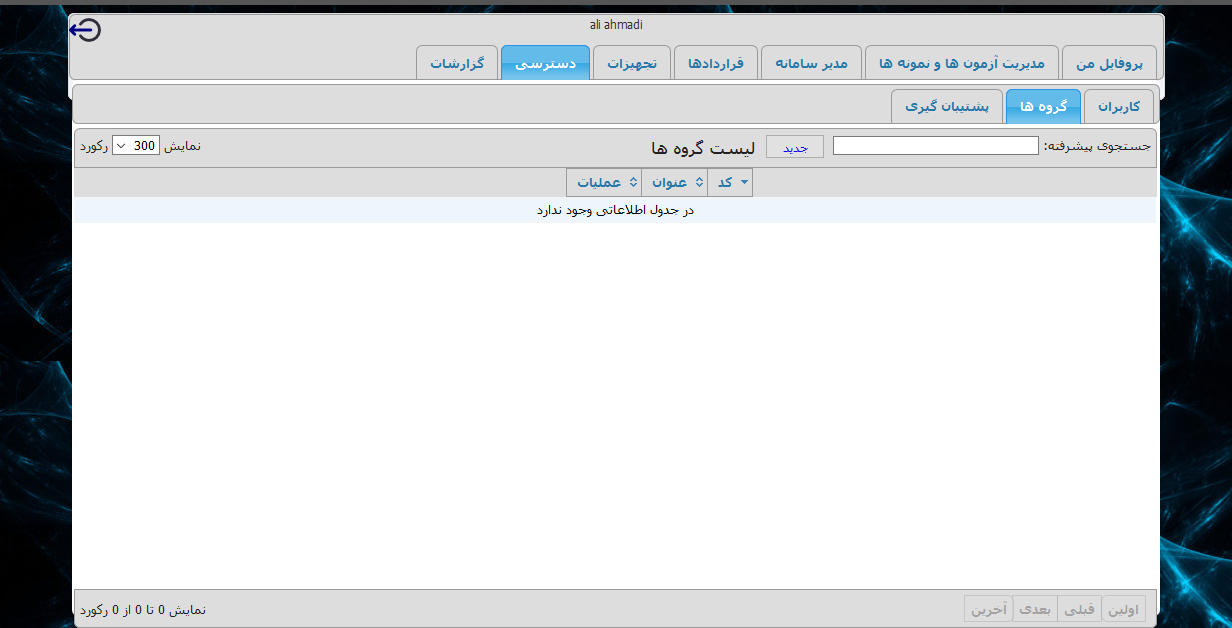1232x628 pixels.
Task: Click the advanced search input field
Action: 935,146
